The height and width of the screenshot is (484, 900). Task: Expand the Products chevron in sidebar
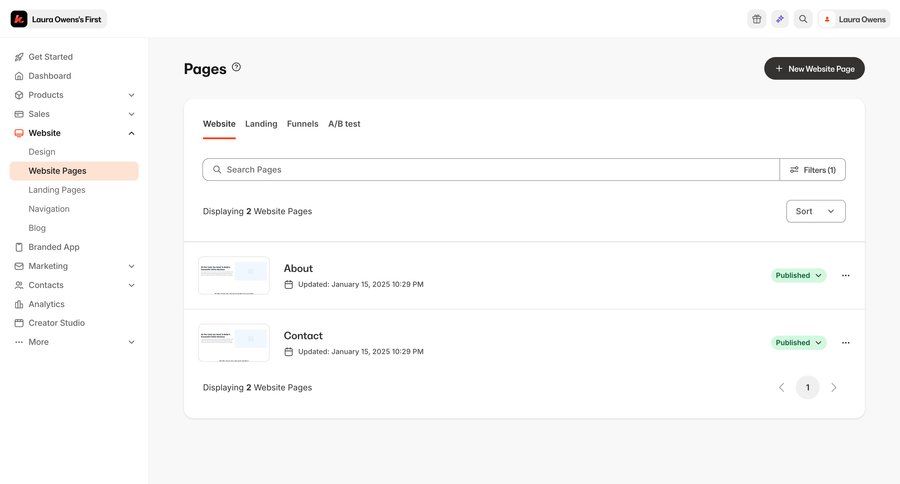[x=131, y=95]
